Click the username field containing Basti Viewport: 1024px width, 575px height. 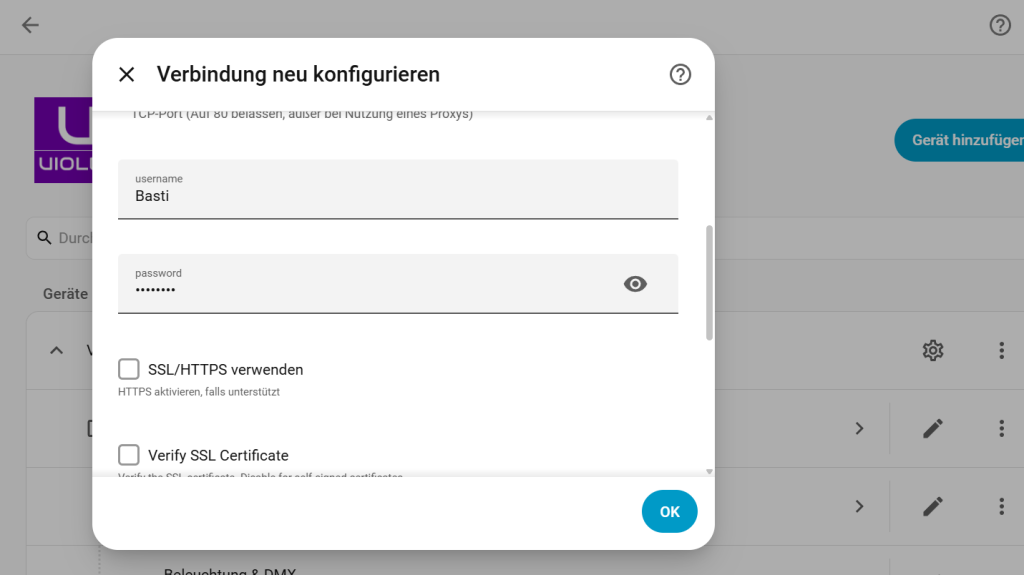[398, 189]
